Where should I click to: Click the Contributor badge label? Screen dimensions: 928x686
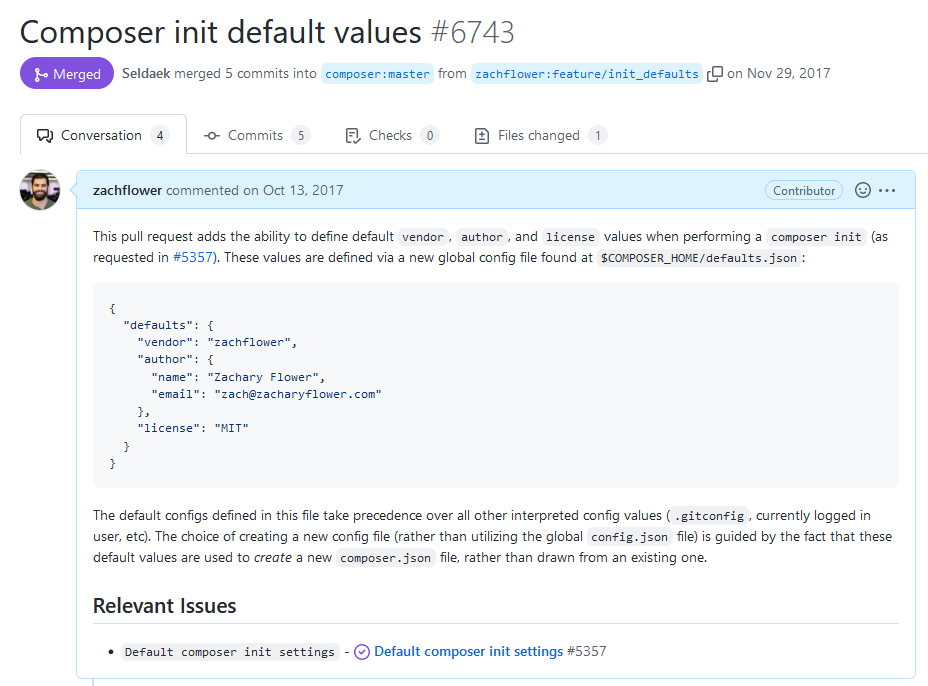804,190
